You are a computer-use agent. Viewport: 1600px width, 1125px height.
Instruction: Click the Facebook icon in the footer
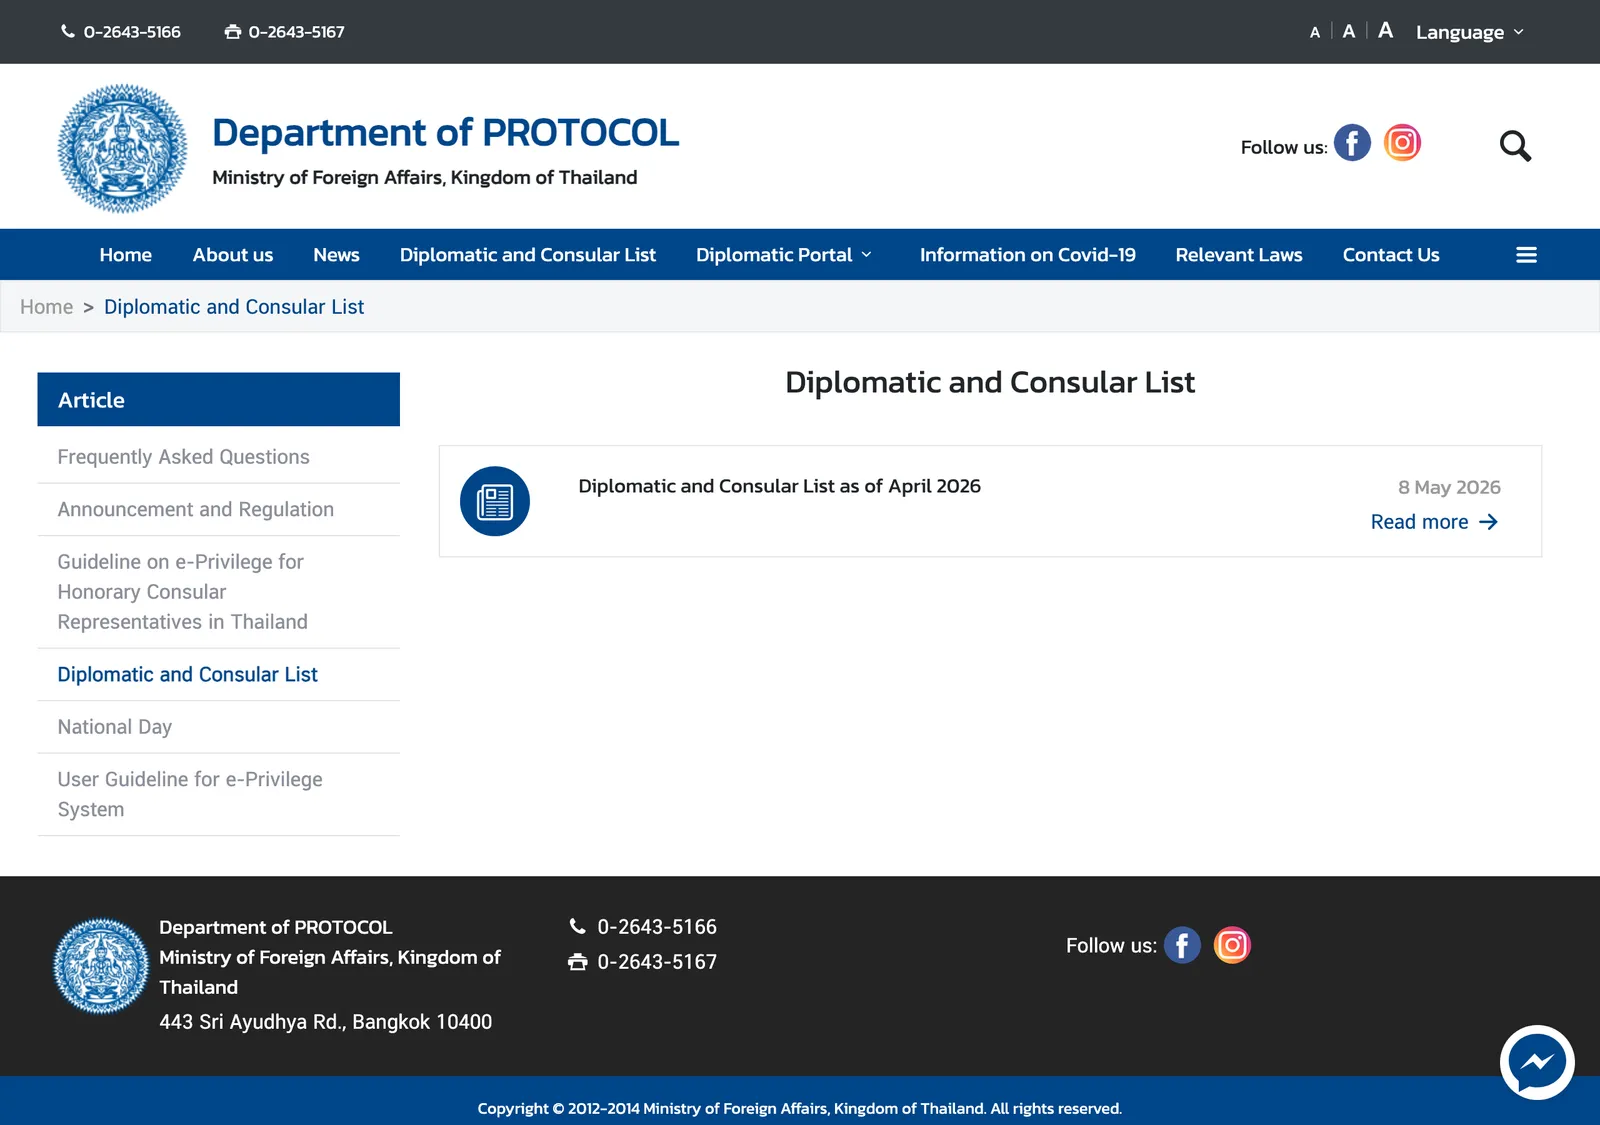pyautogui.click(x=1182, y=945)
